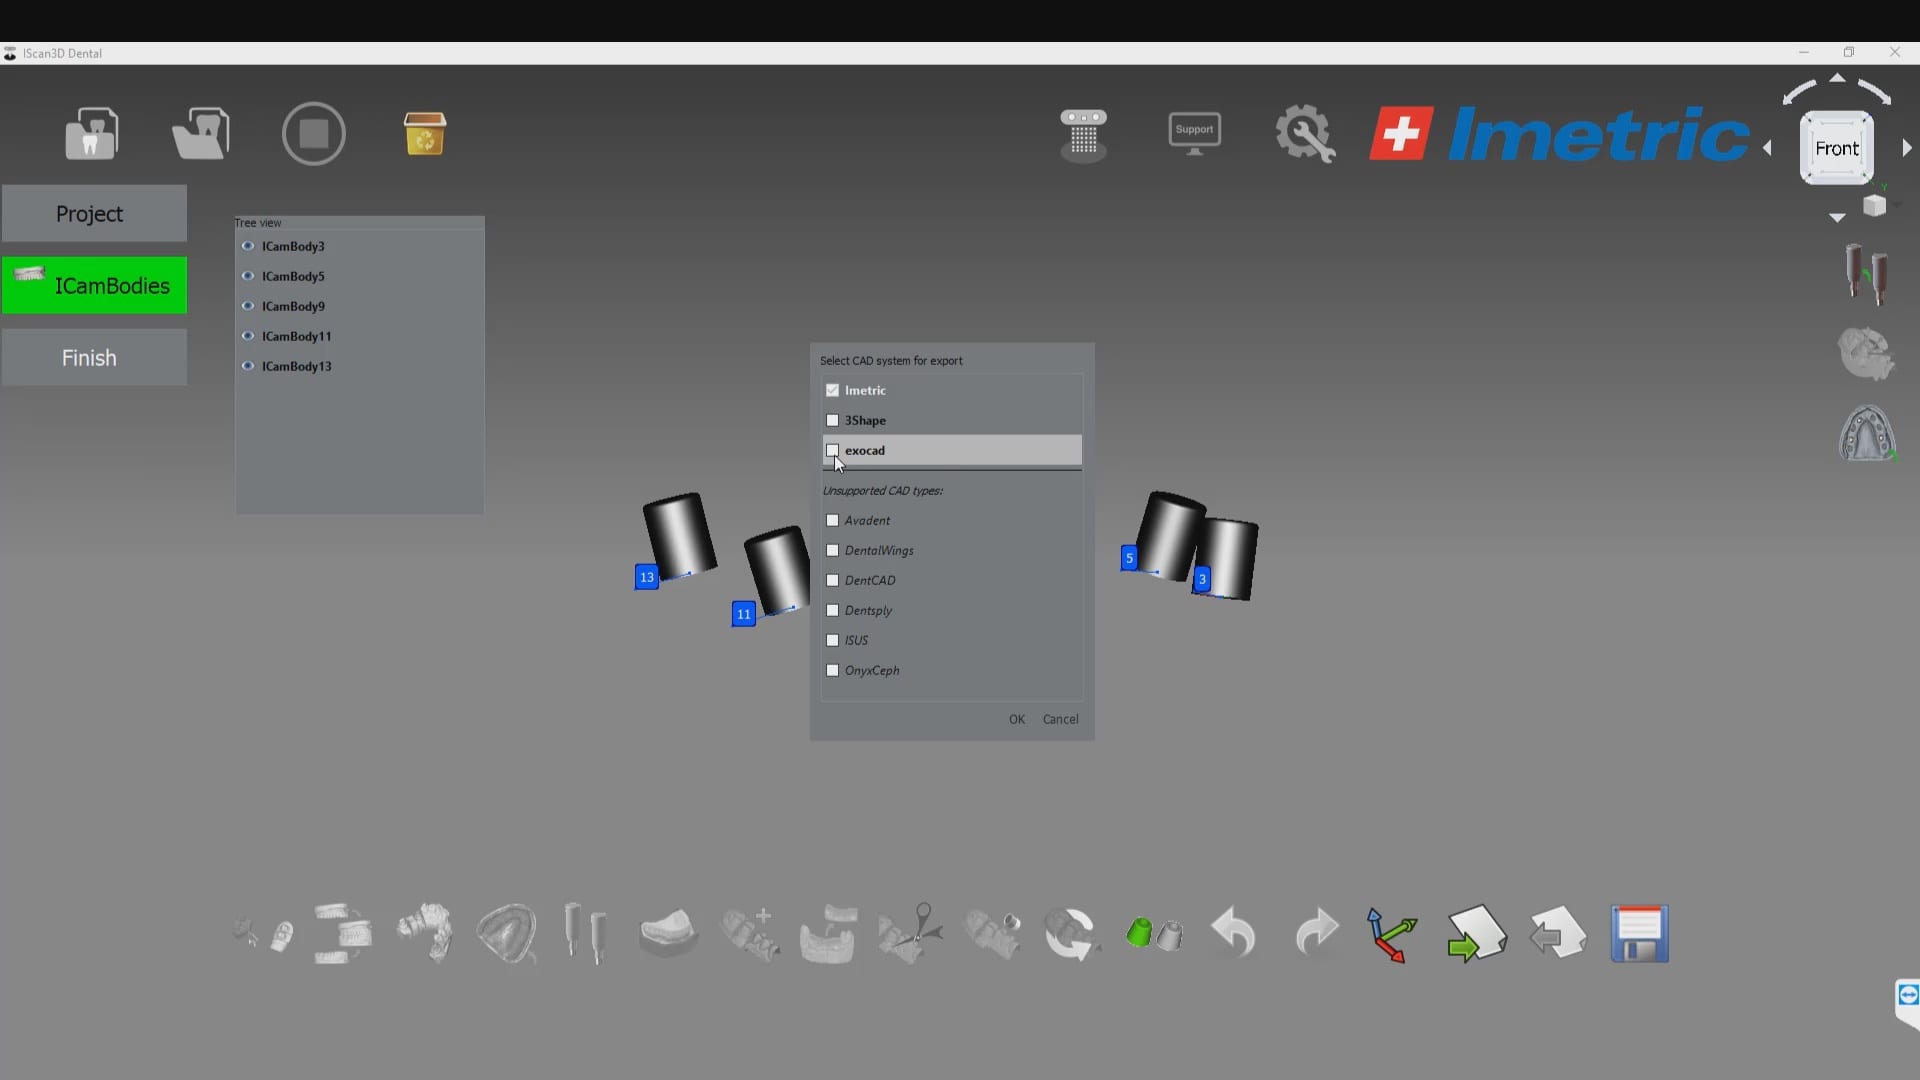Viewport: 1920px width, 1080px height.
Task: Select scan body label 5 in viewport
Action: tap(1129, 558)
